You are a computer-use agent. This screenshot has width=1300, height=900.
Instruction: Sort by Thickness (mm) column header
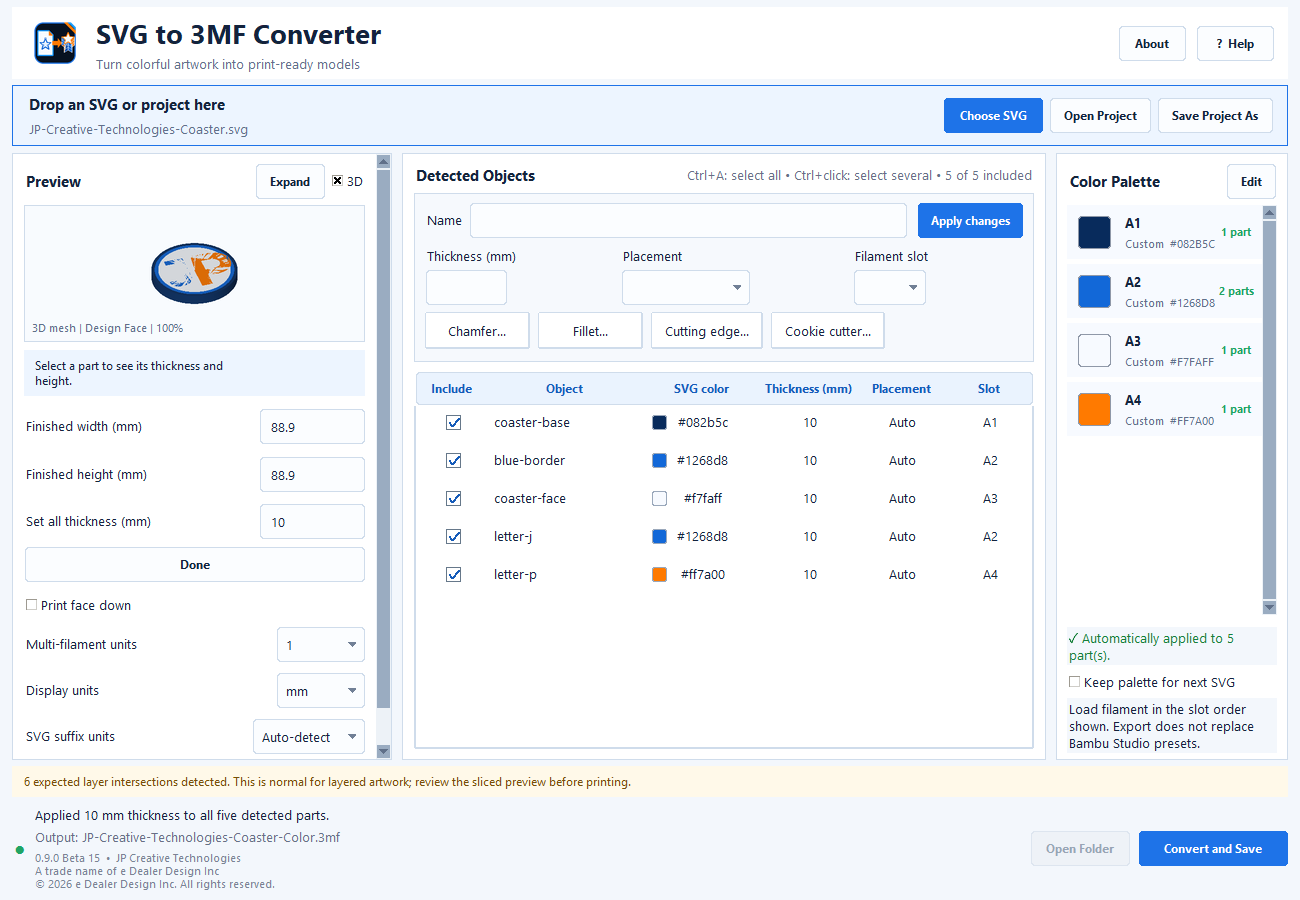[x=809, y=389]
